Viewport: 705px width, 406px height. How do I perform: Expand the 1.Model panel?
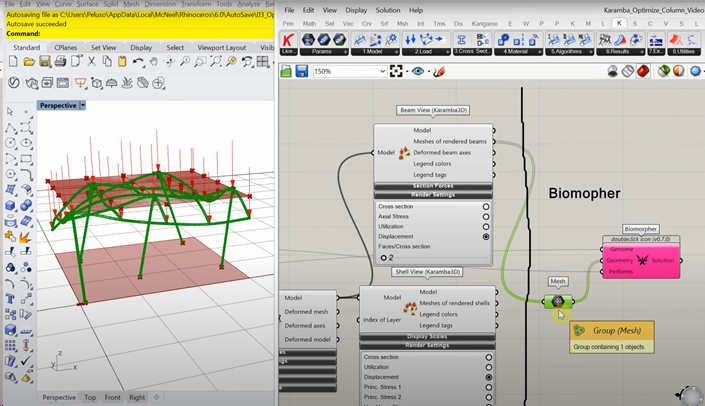[376, 52]
